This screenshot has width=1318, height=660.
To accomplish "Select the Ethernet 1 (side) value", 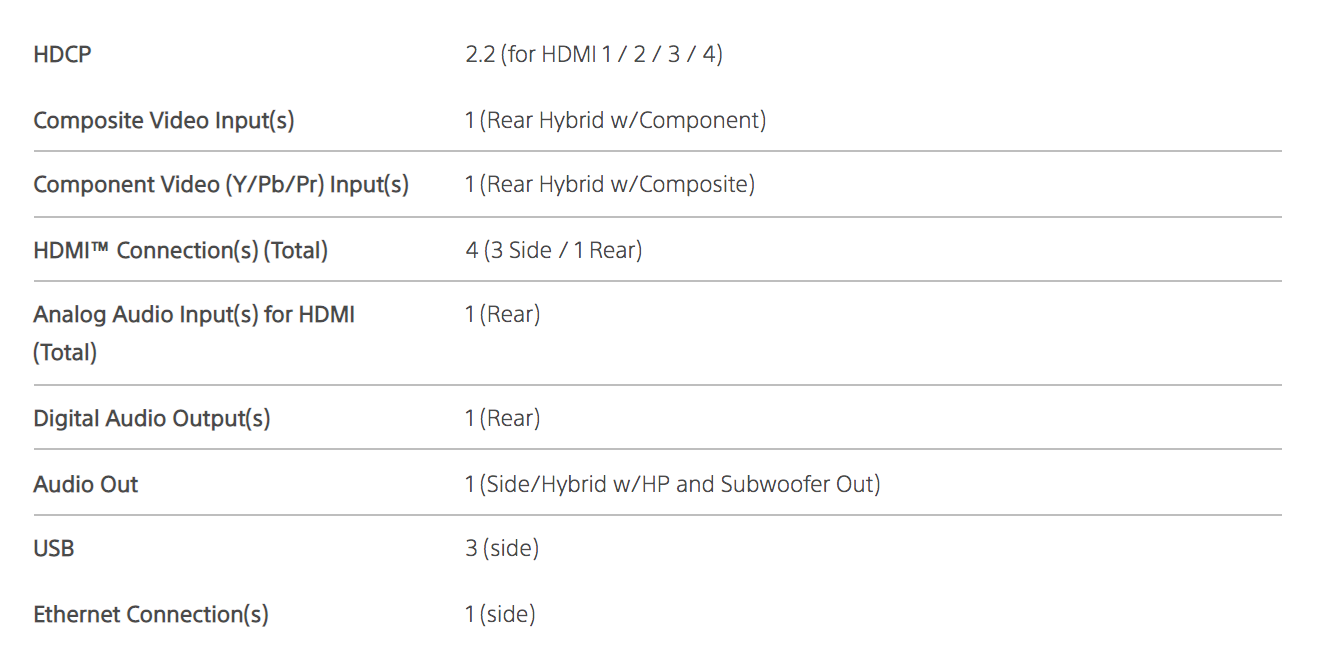I will tap(500, 614).
